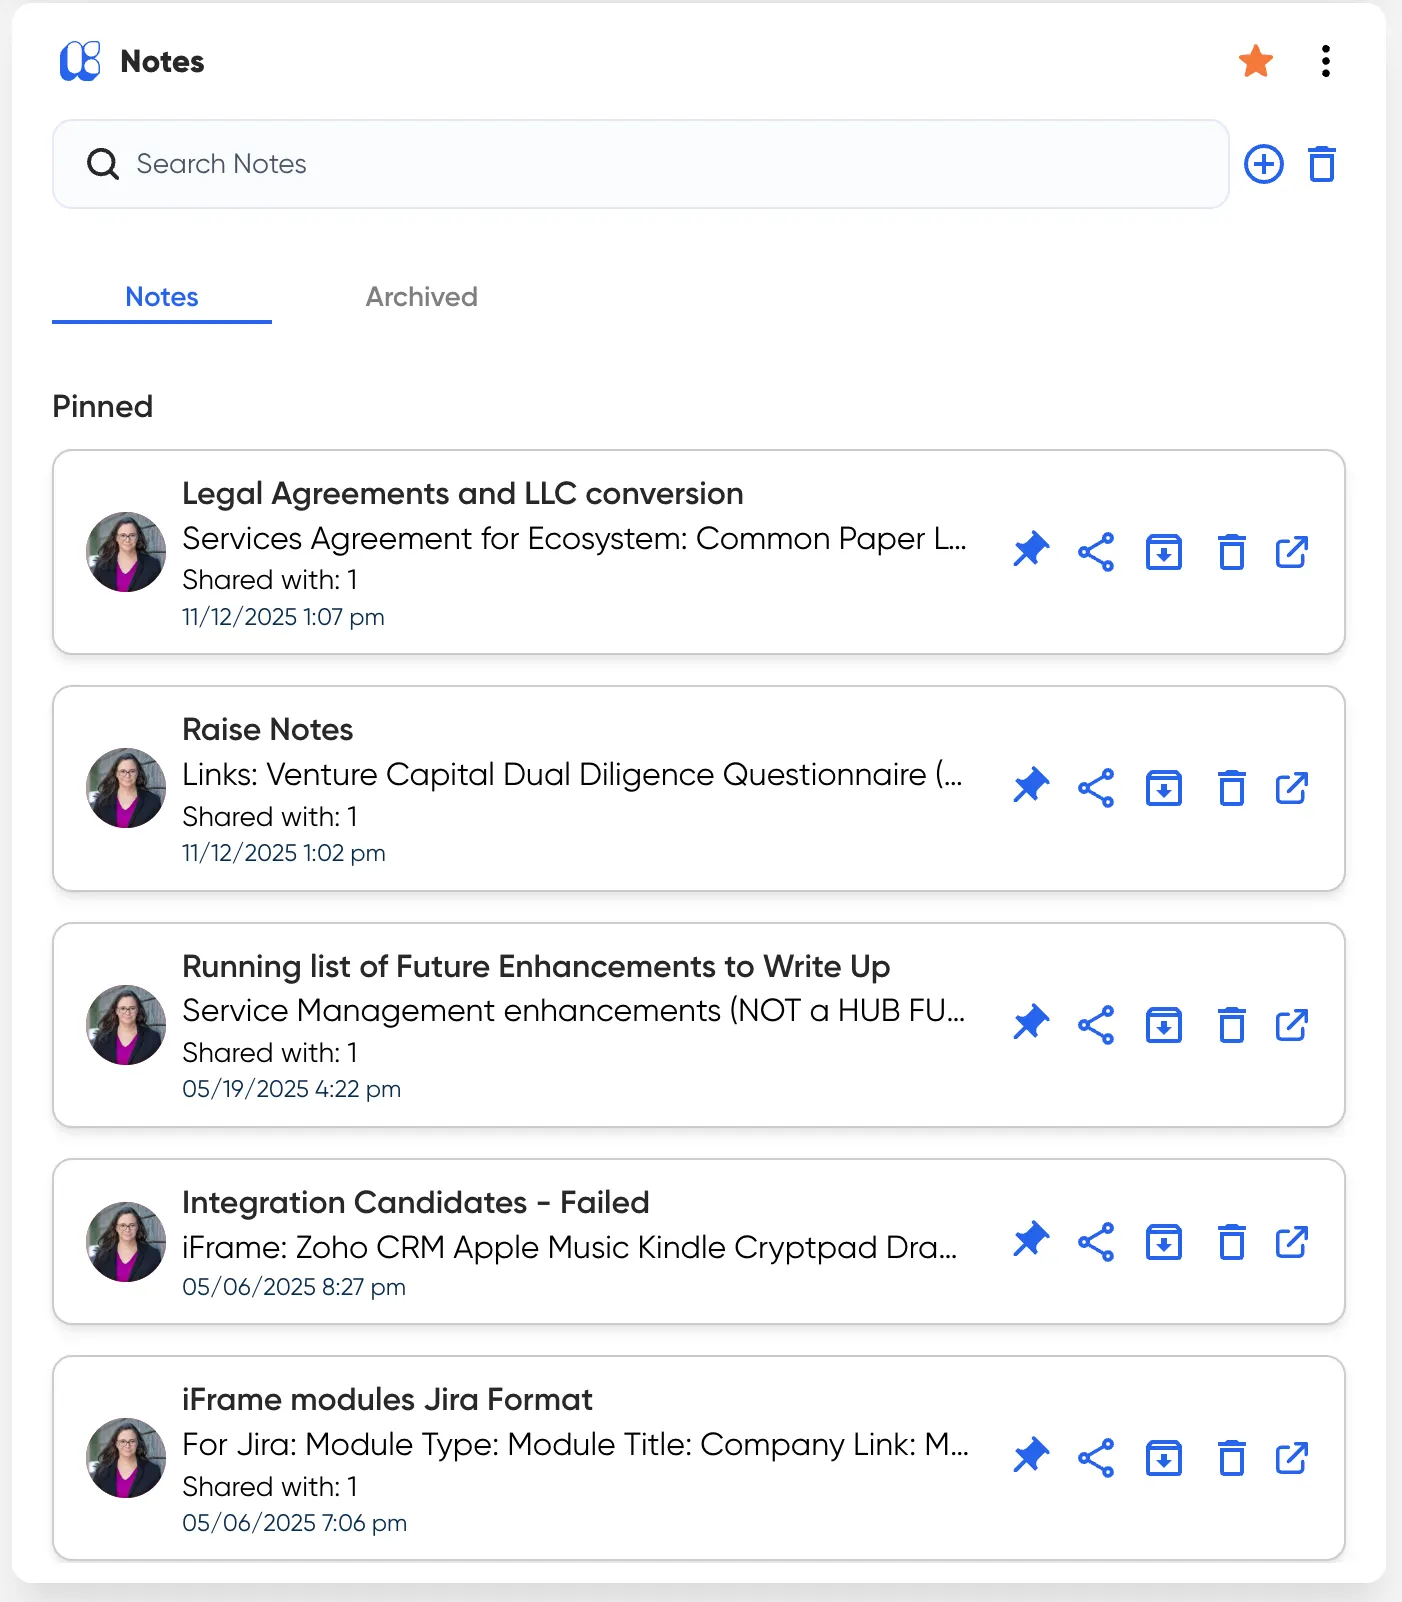Delete the Legal Agreements and LLC conversion note

coord(1232,552)
